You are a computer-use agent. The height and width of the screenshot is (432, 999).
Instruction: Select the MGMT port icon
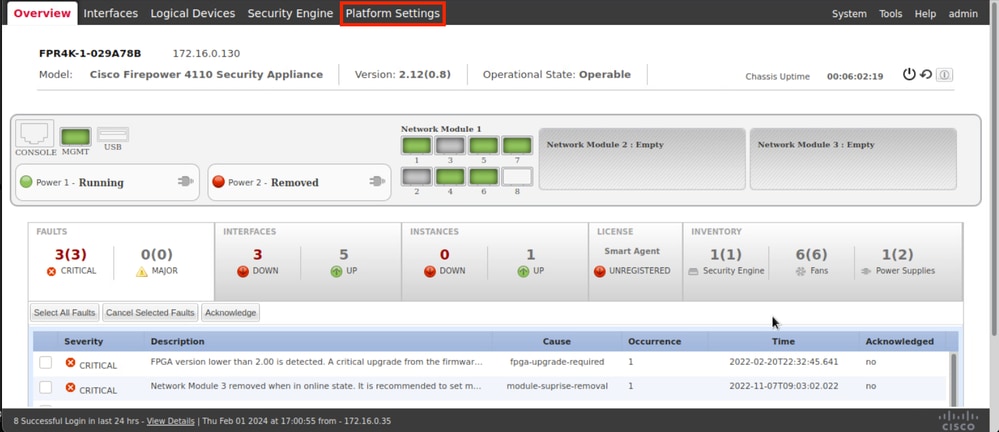coord(76,137)
